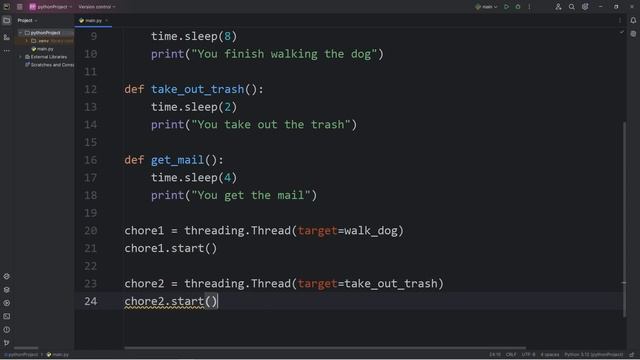640x360 pixels.
Task: Click main.py breadcrumb in status bar
Action: (x=58, y=355)
